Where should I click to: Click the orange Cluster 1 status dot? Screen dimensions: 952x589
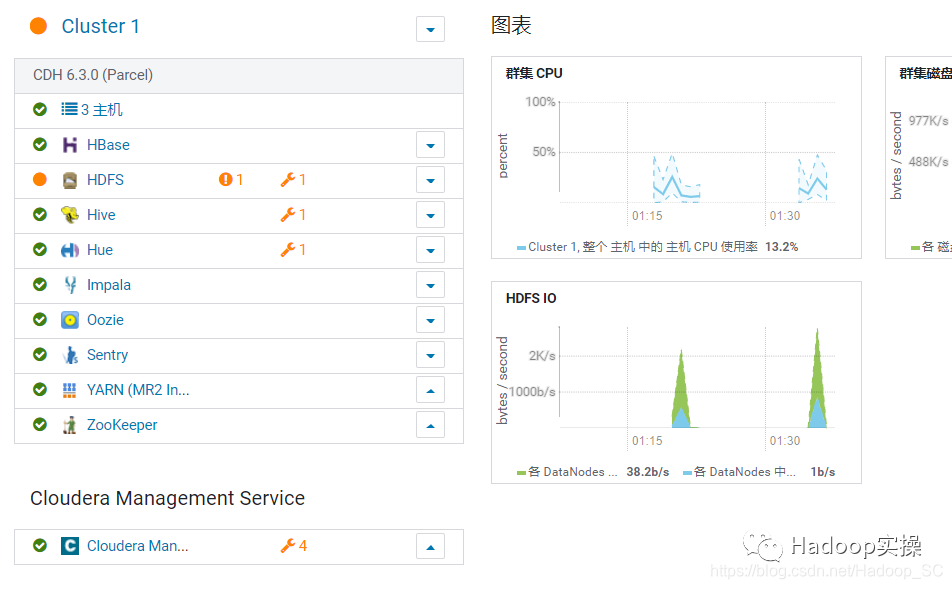(38, 26)
